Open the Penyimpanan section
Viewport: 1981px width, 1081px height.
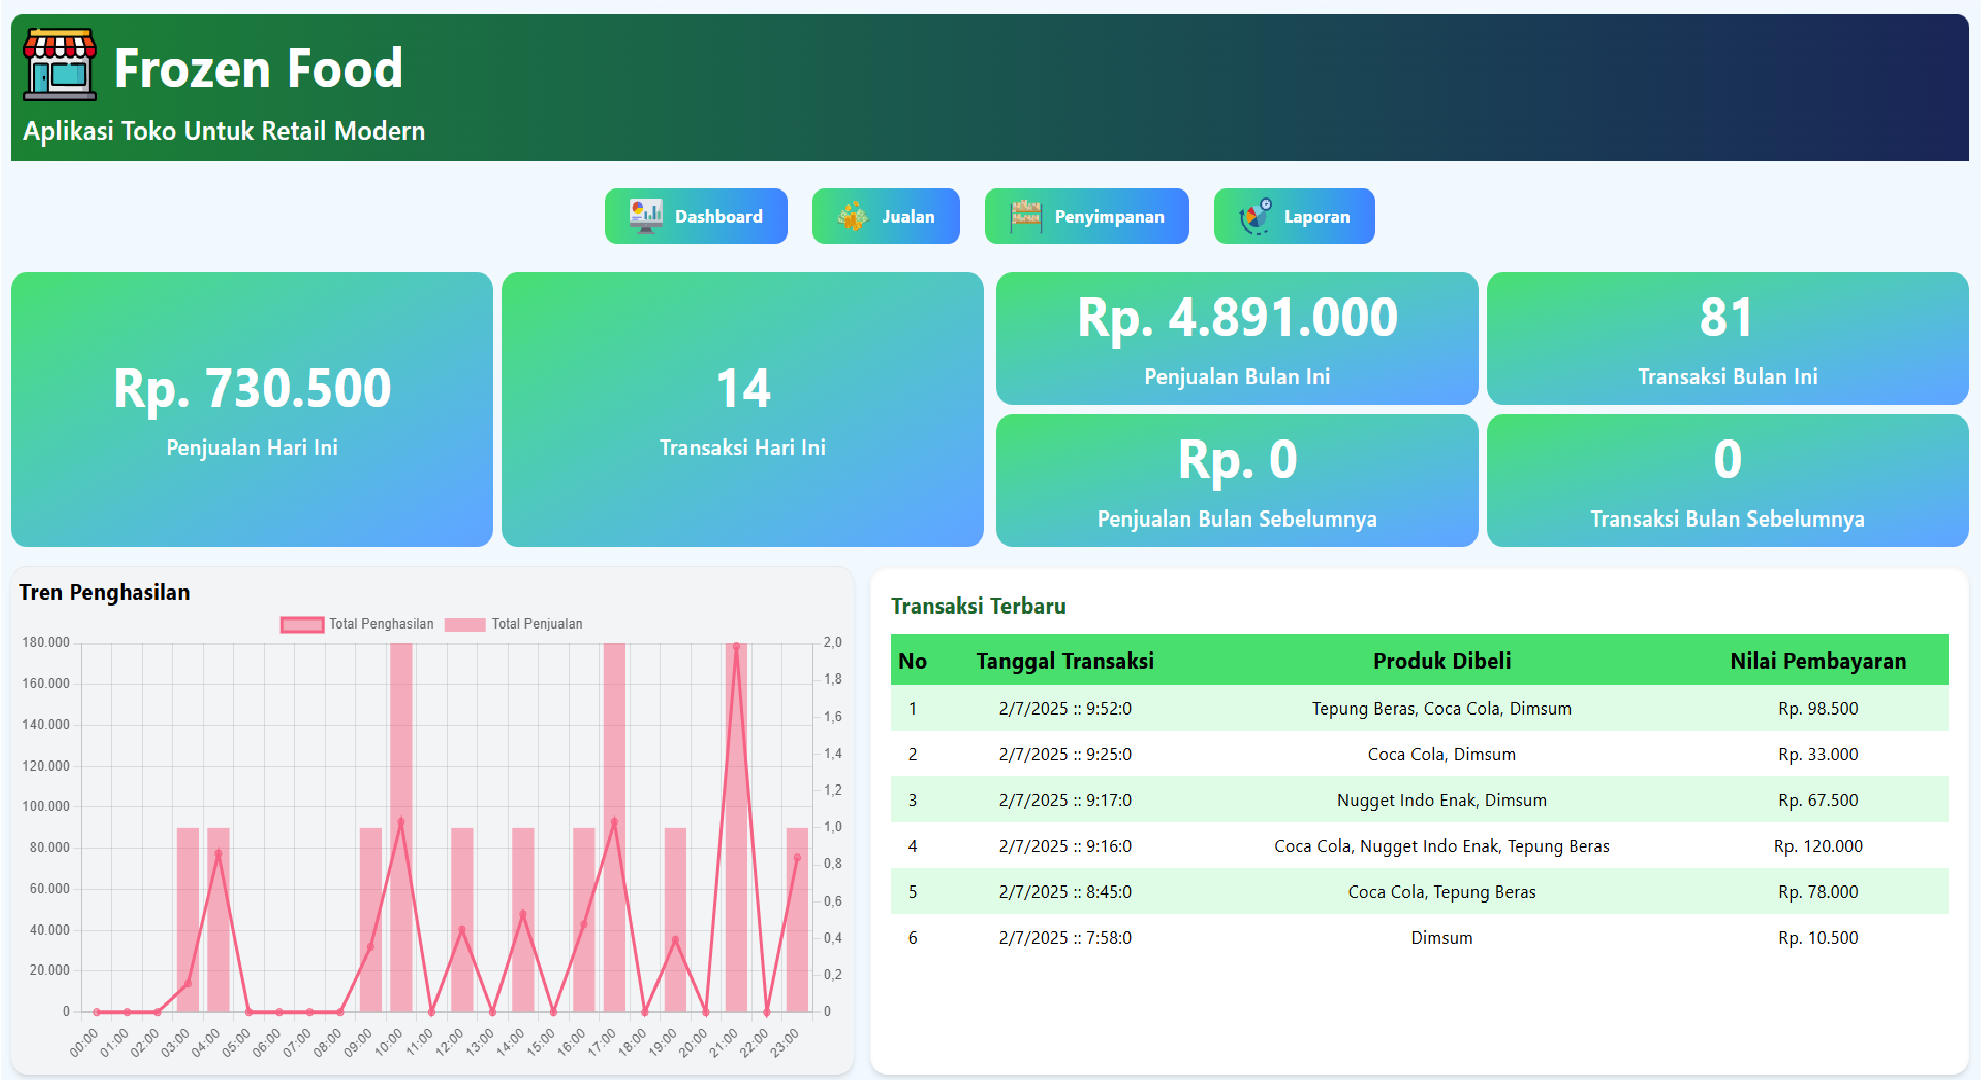[1086, 216]
